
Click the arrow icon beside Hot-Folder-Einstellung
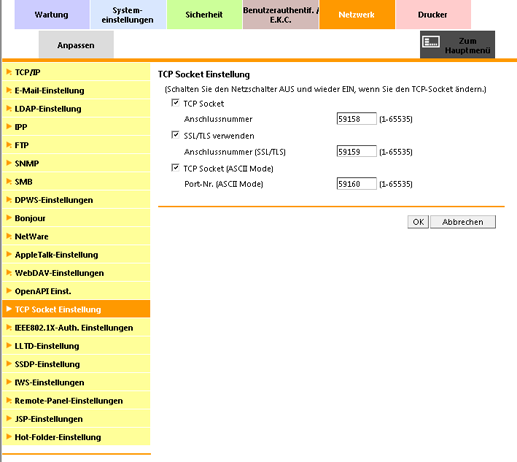click(x=9, y=437)
